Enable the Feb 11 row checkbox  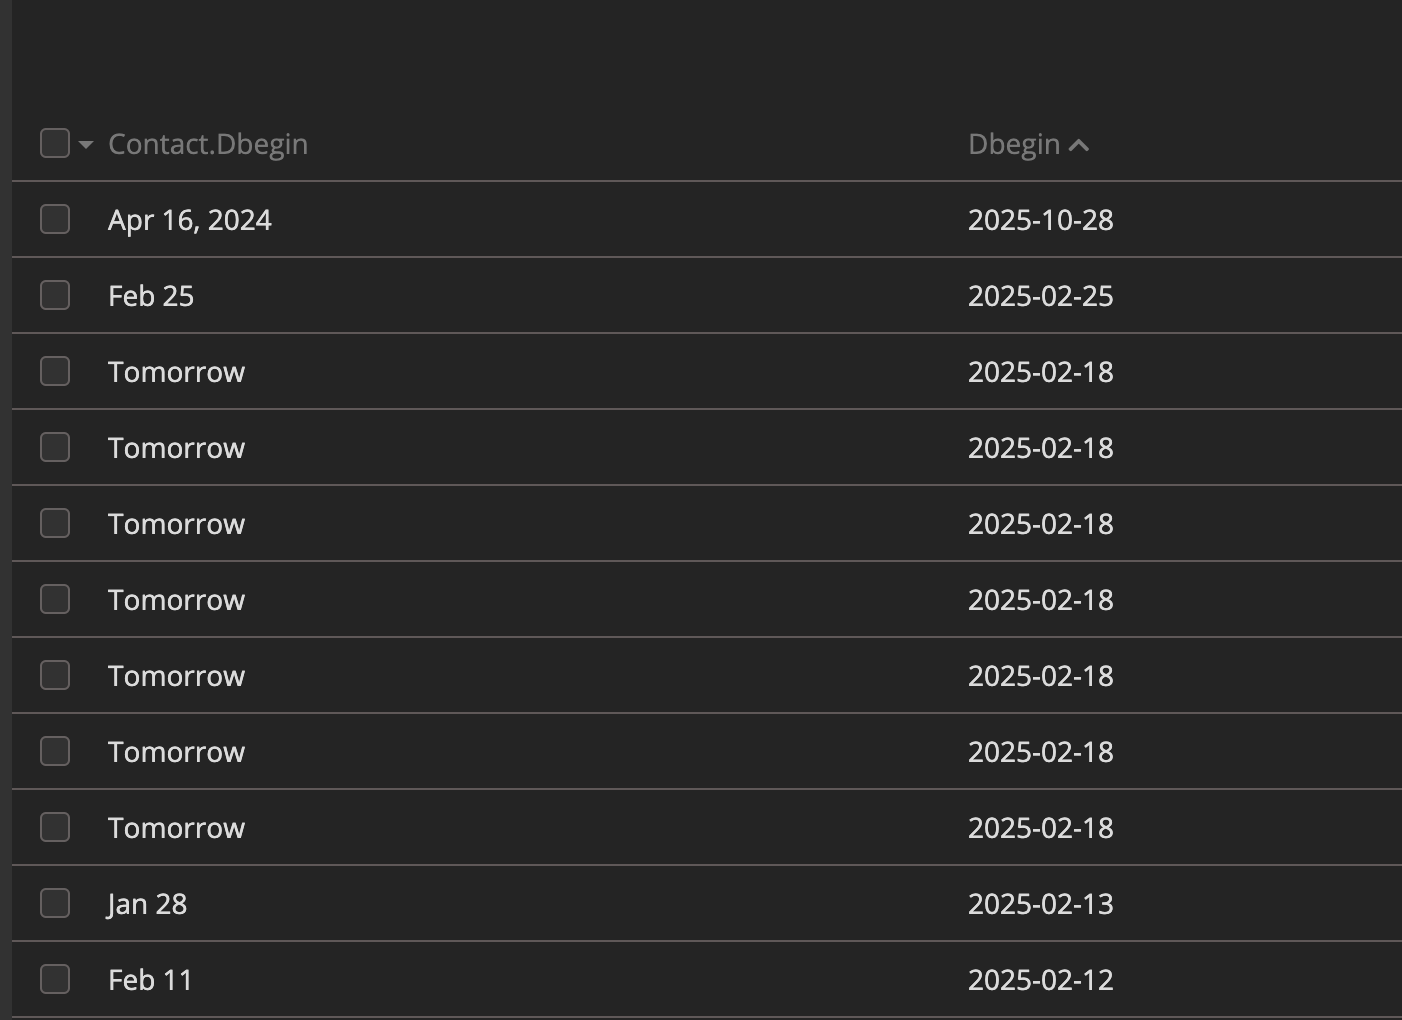(55, 979)
